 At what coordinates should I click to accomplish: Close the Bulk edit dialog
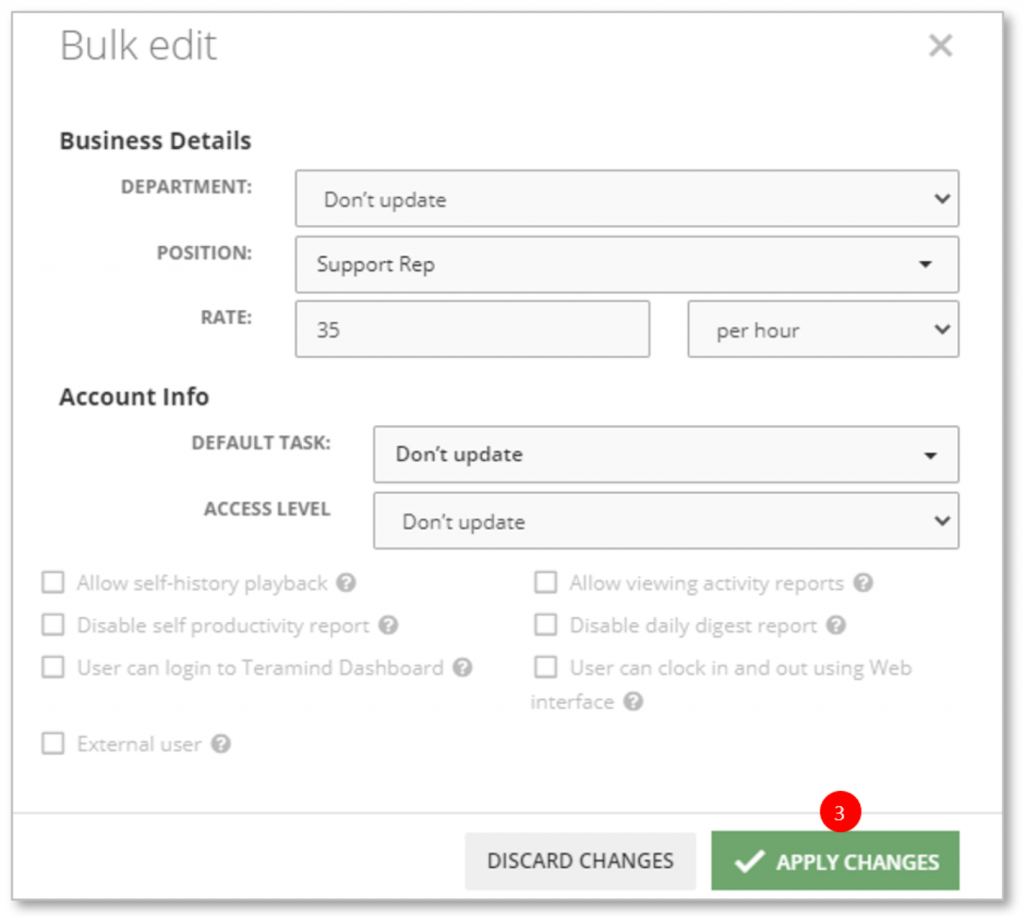[x=941, y=45]
